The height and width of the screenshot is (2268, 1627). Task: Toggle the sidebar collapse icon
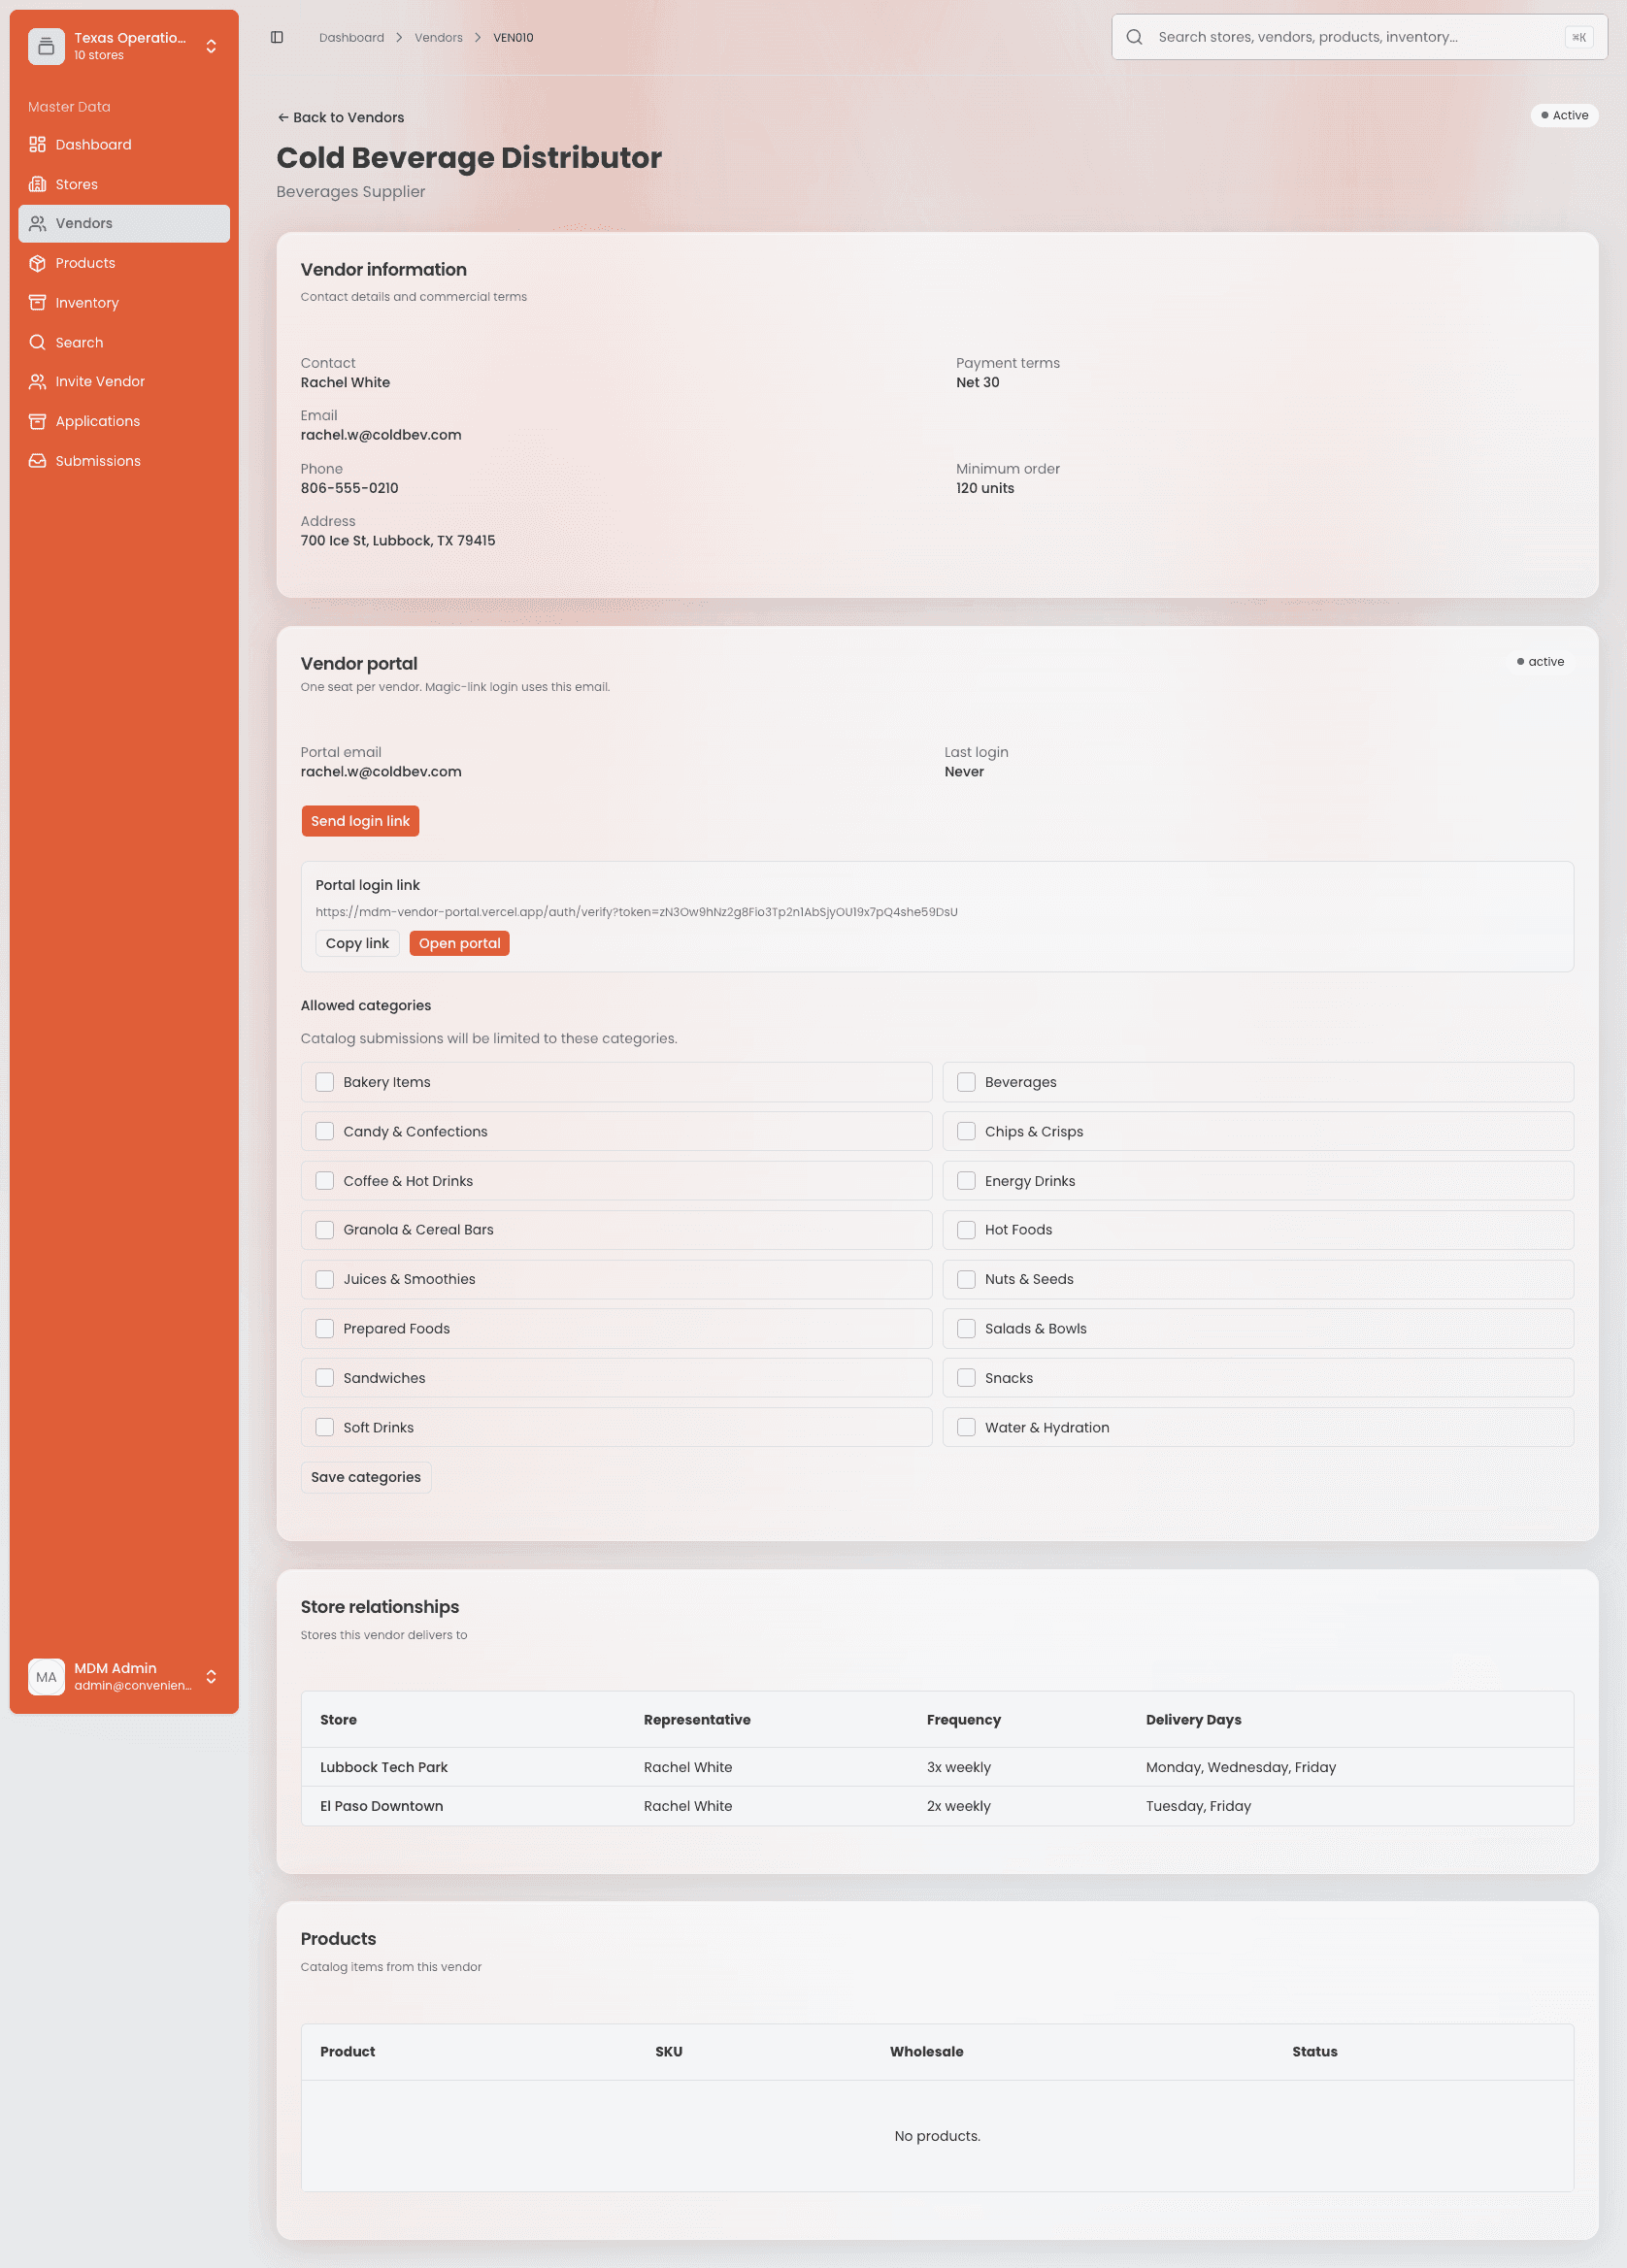click(x=277, y=37)
